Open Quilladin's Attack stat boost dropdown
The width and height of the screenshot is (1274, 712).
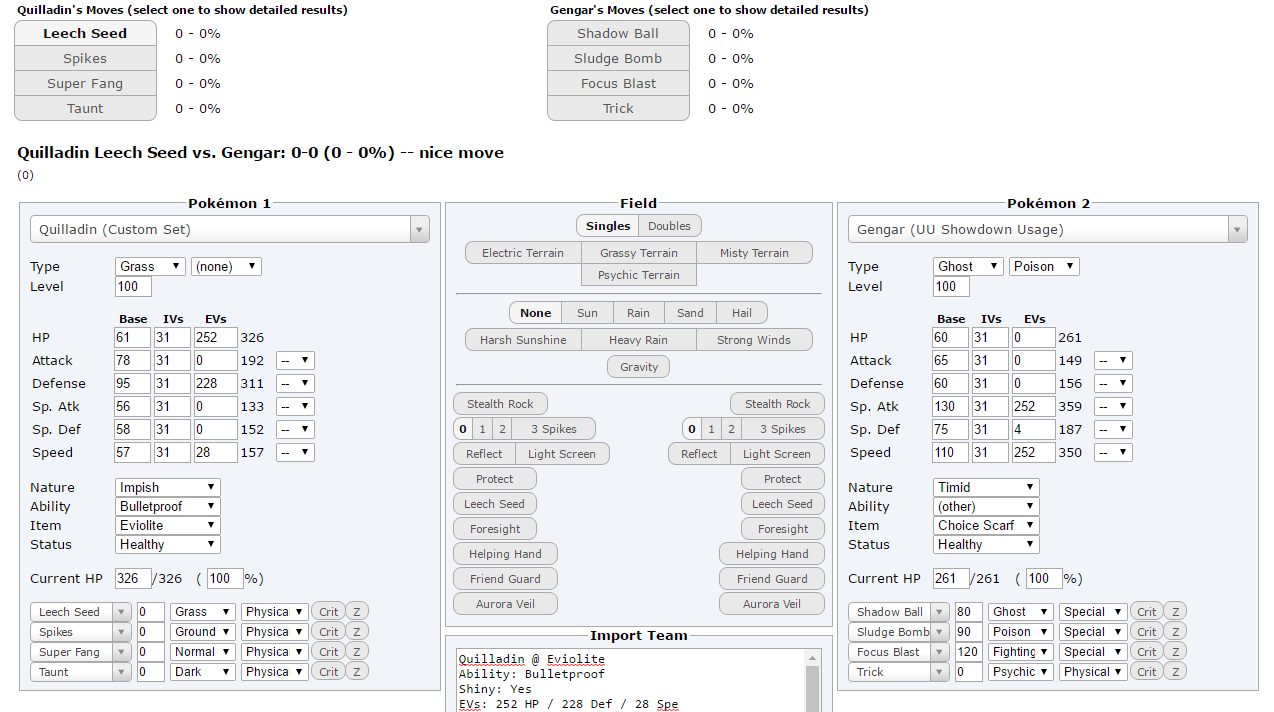[x=296, y=360]
